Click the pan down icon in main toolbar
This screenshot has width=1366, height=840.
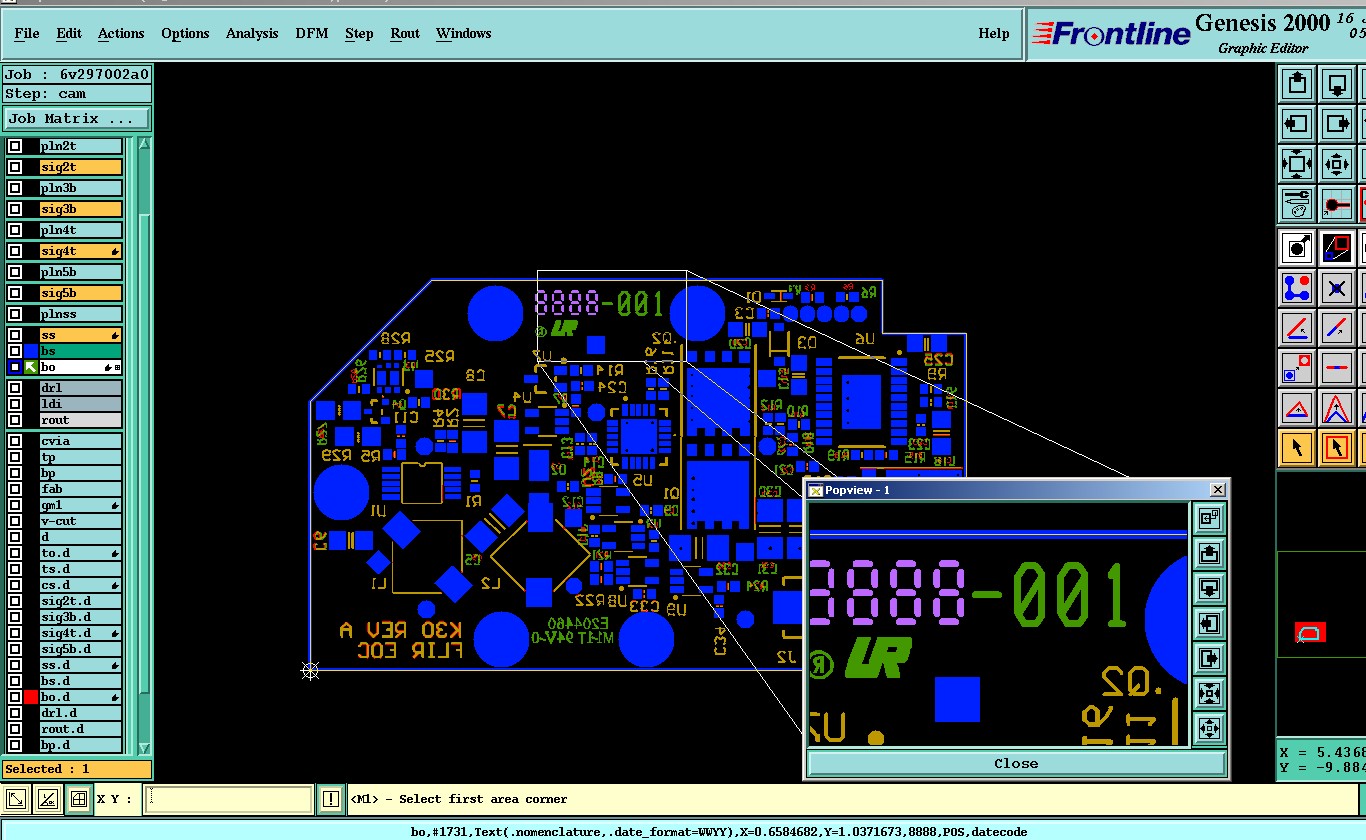pos(1338,84)
